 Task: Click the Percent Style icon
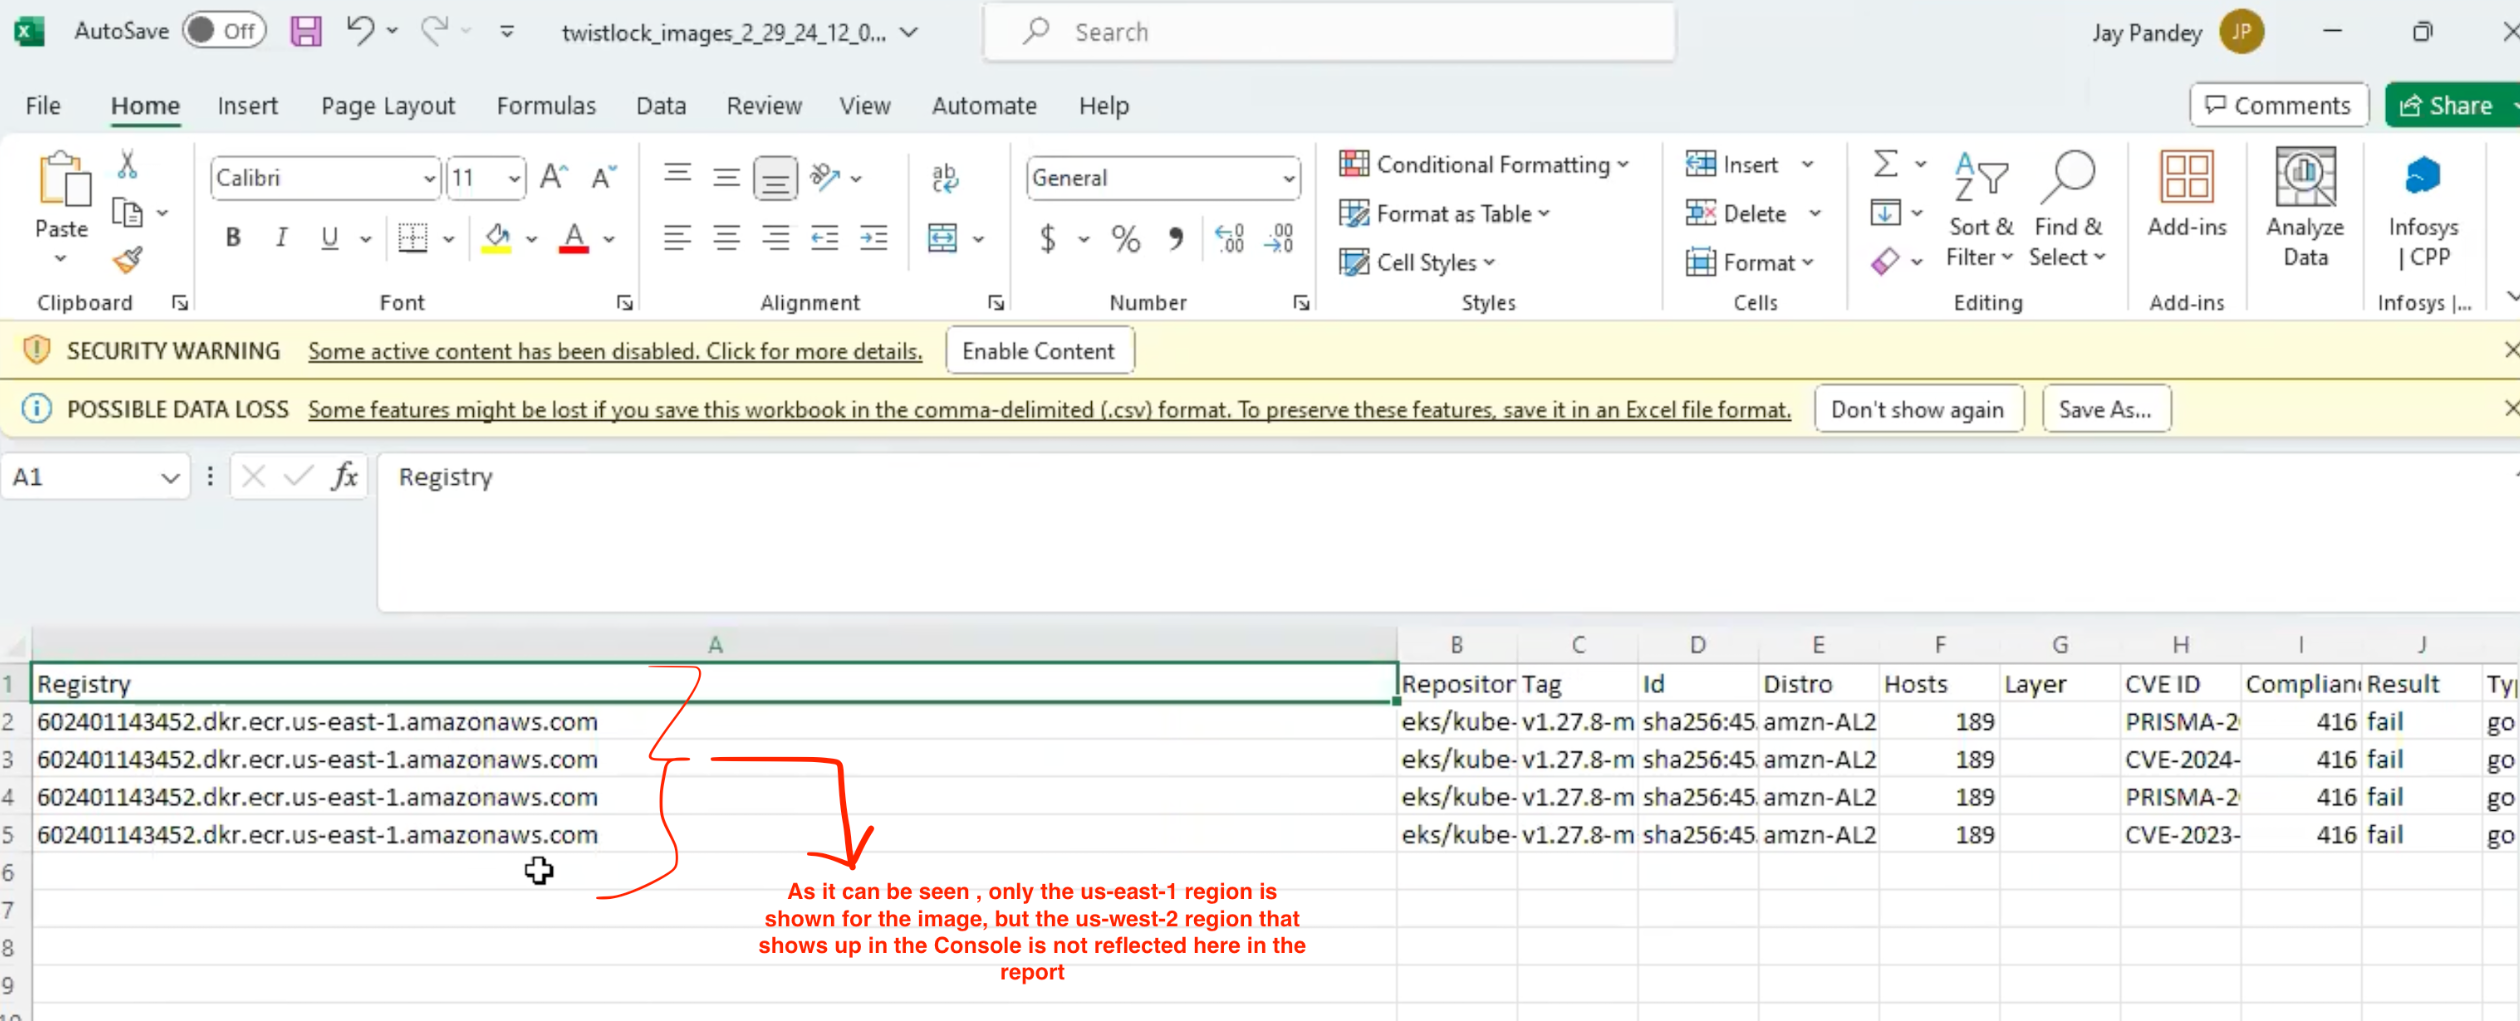(1125, 239)
